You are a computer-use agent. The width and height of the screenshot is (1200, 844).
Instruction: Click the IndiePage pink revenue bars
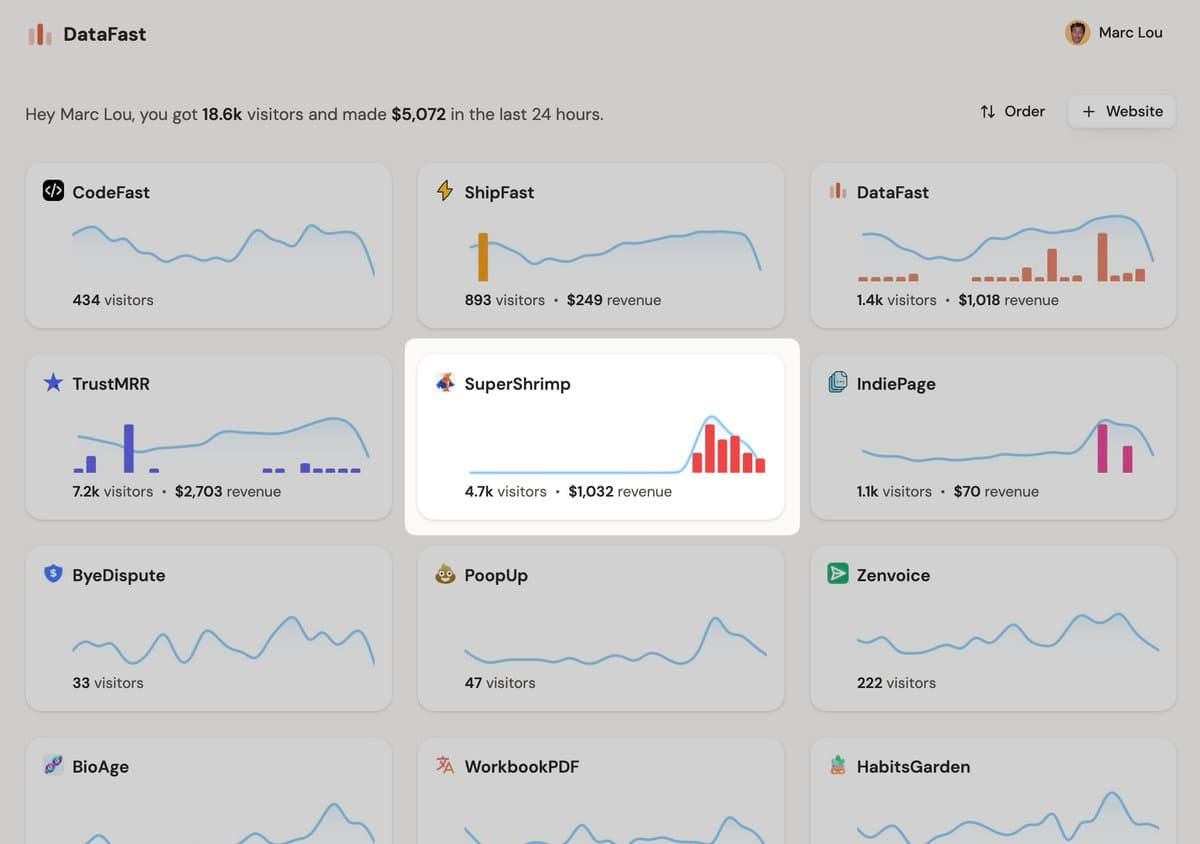coord(1115,449)
